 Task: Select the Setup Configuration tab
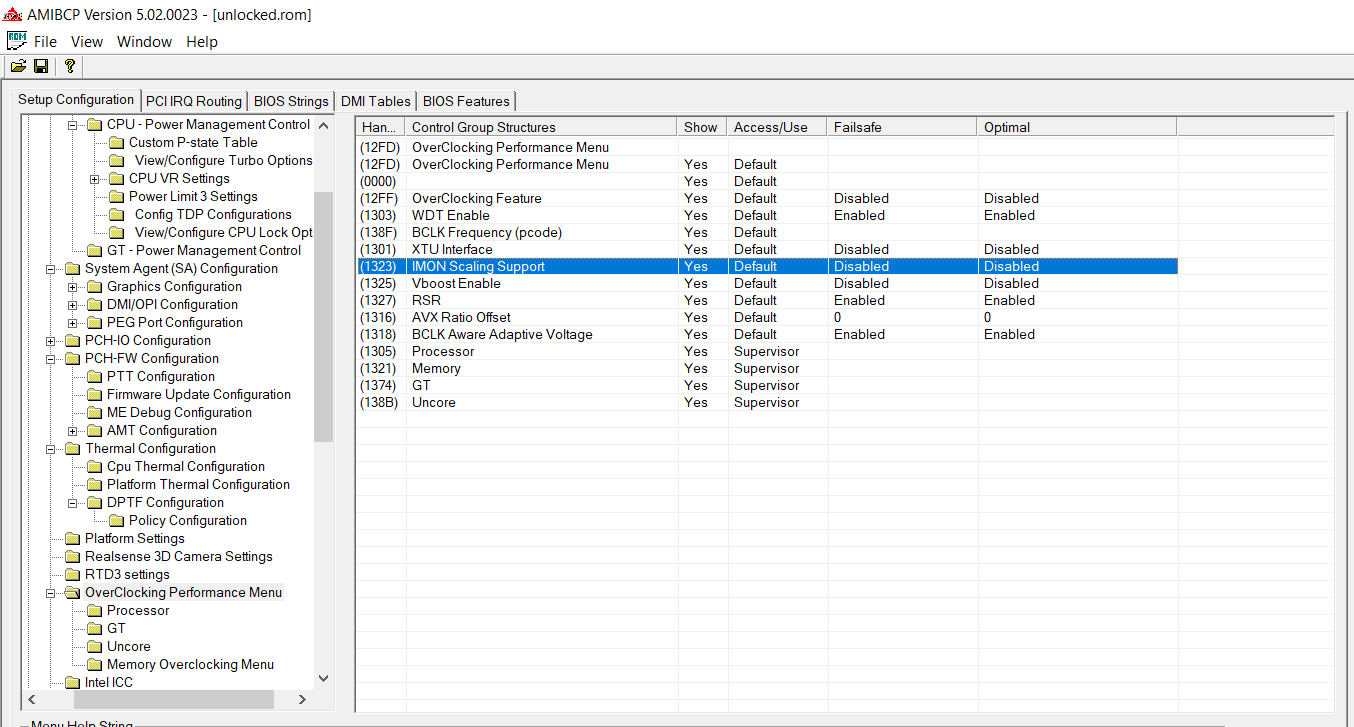click(76, 99)
